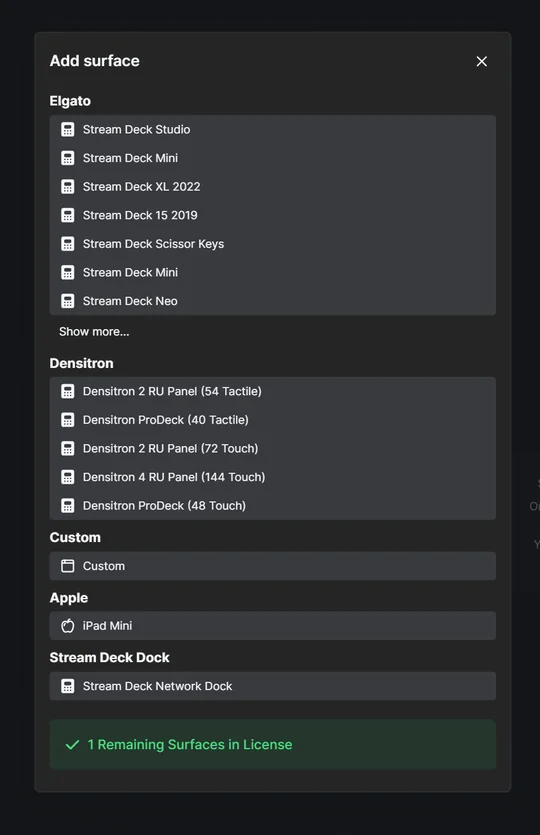This screenshot has width=540, height=835.
Task: Click the icon for Densitron 2 RU Panel (72 Touch)
Action: pos(68,448)
